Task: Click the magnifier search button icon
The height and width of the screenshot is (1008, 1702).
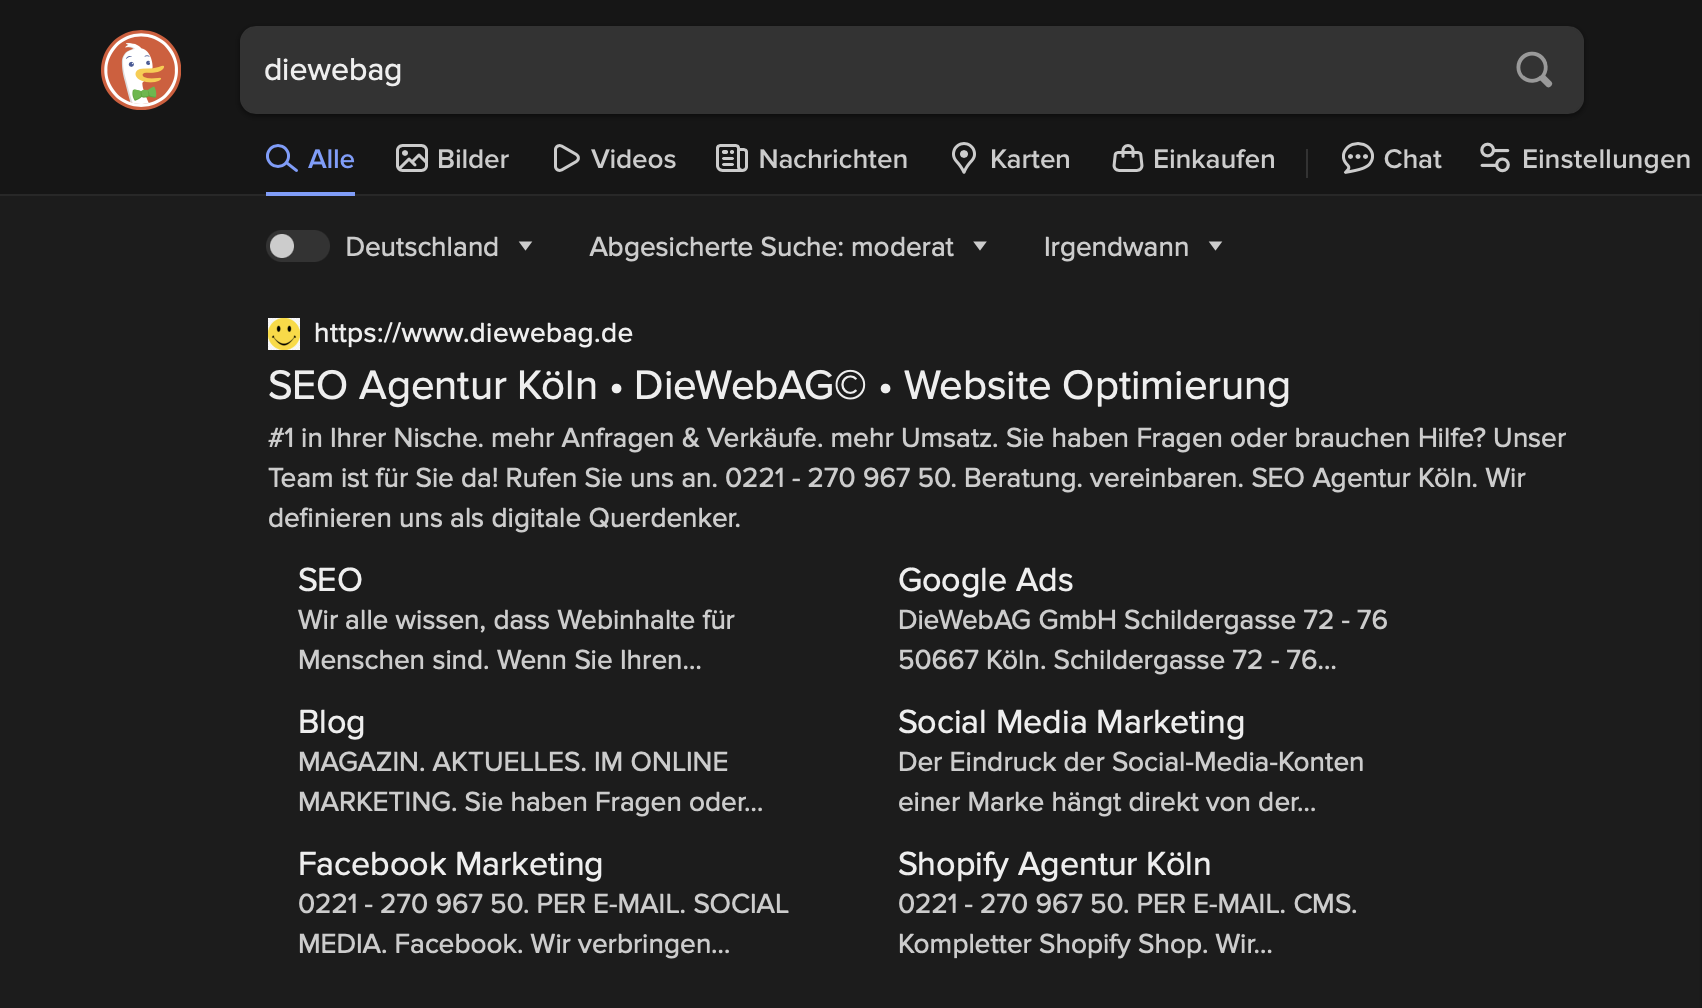Action: tap(1534, 70)
